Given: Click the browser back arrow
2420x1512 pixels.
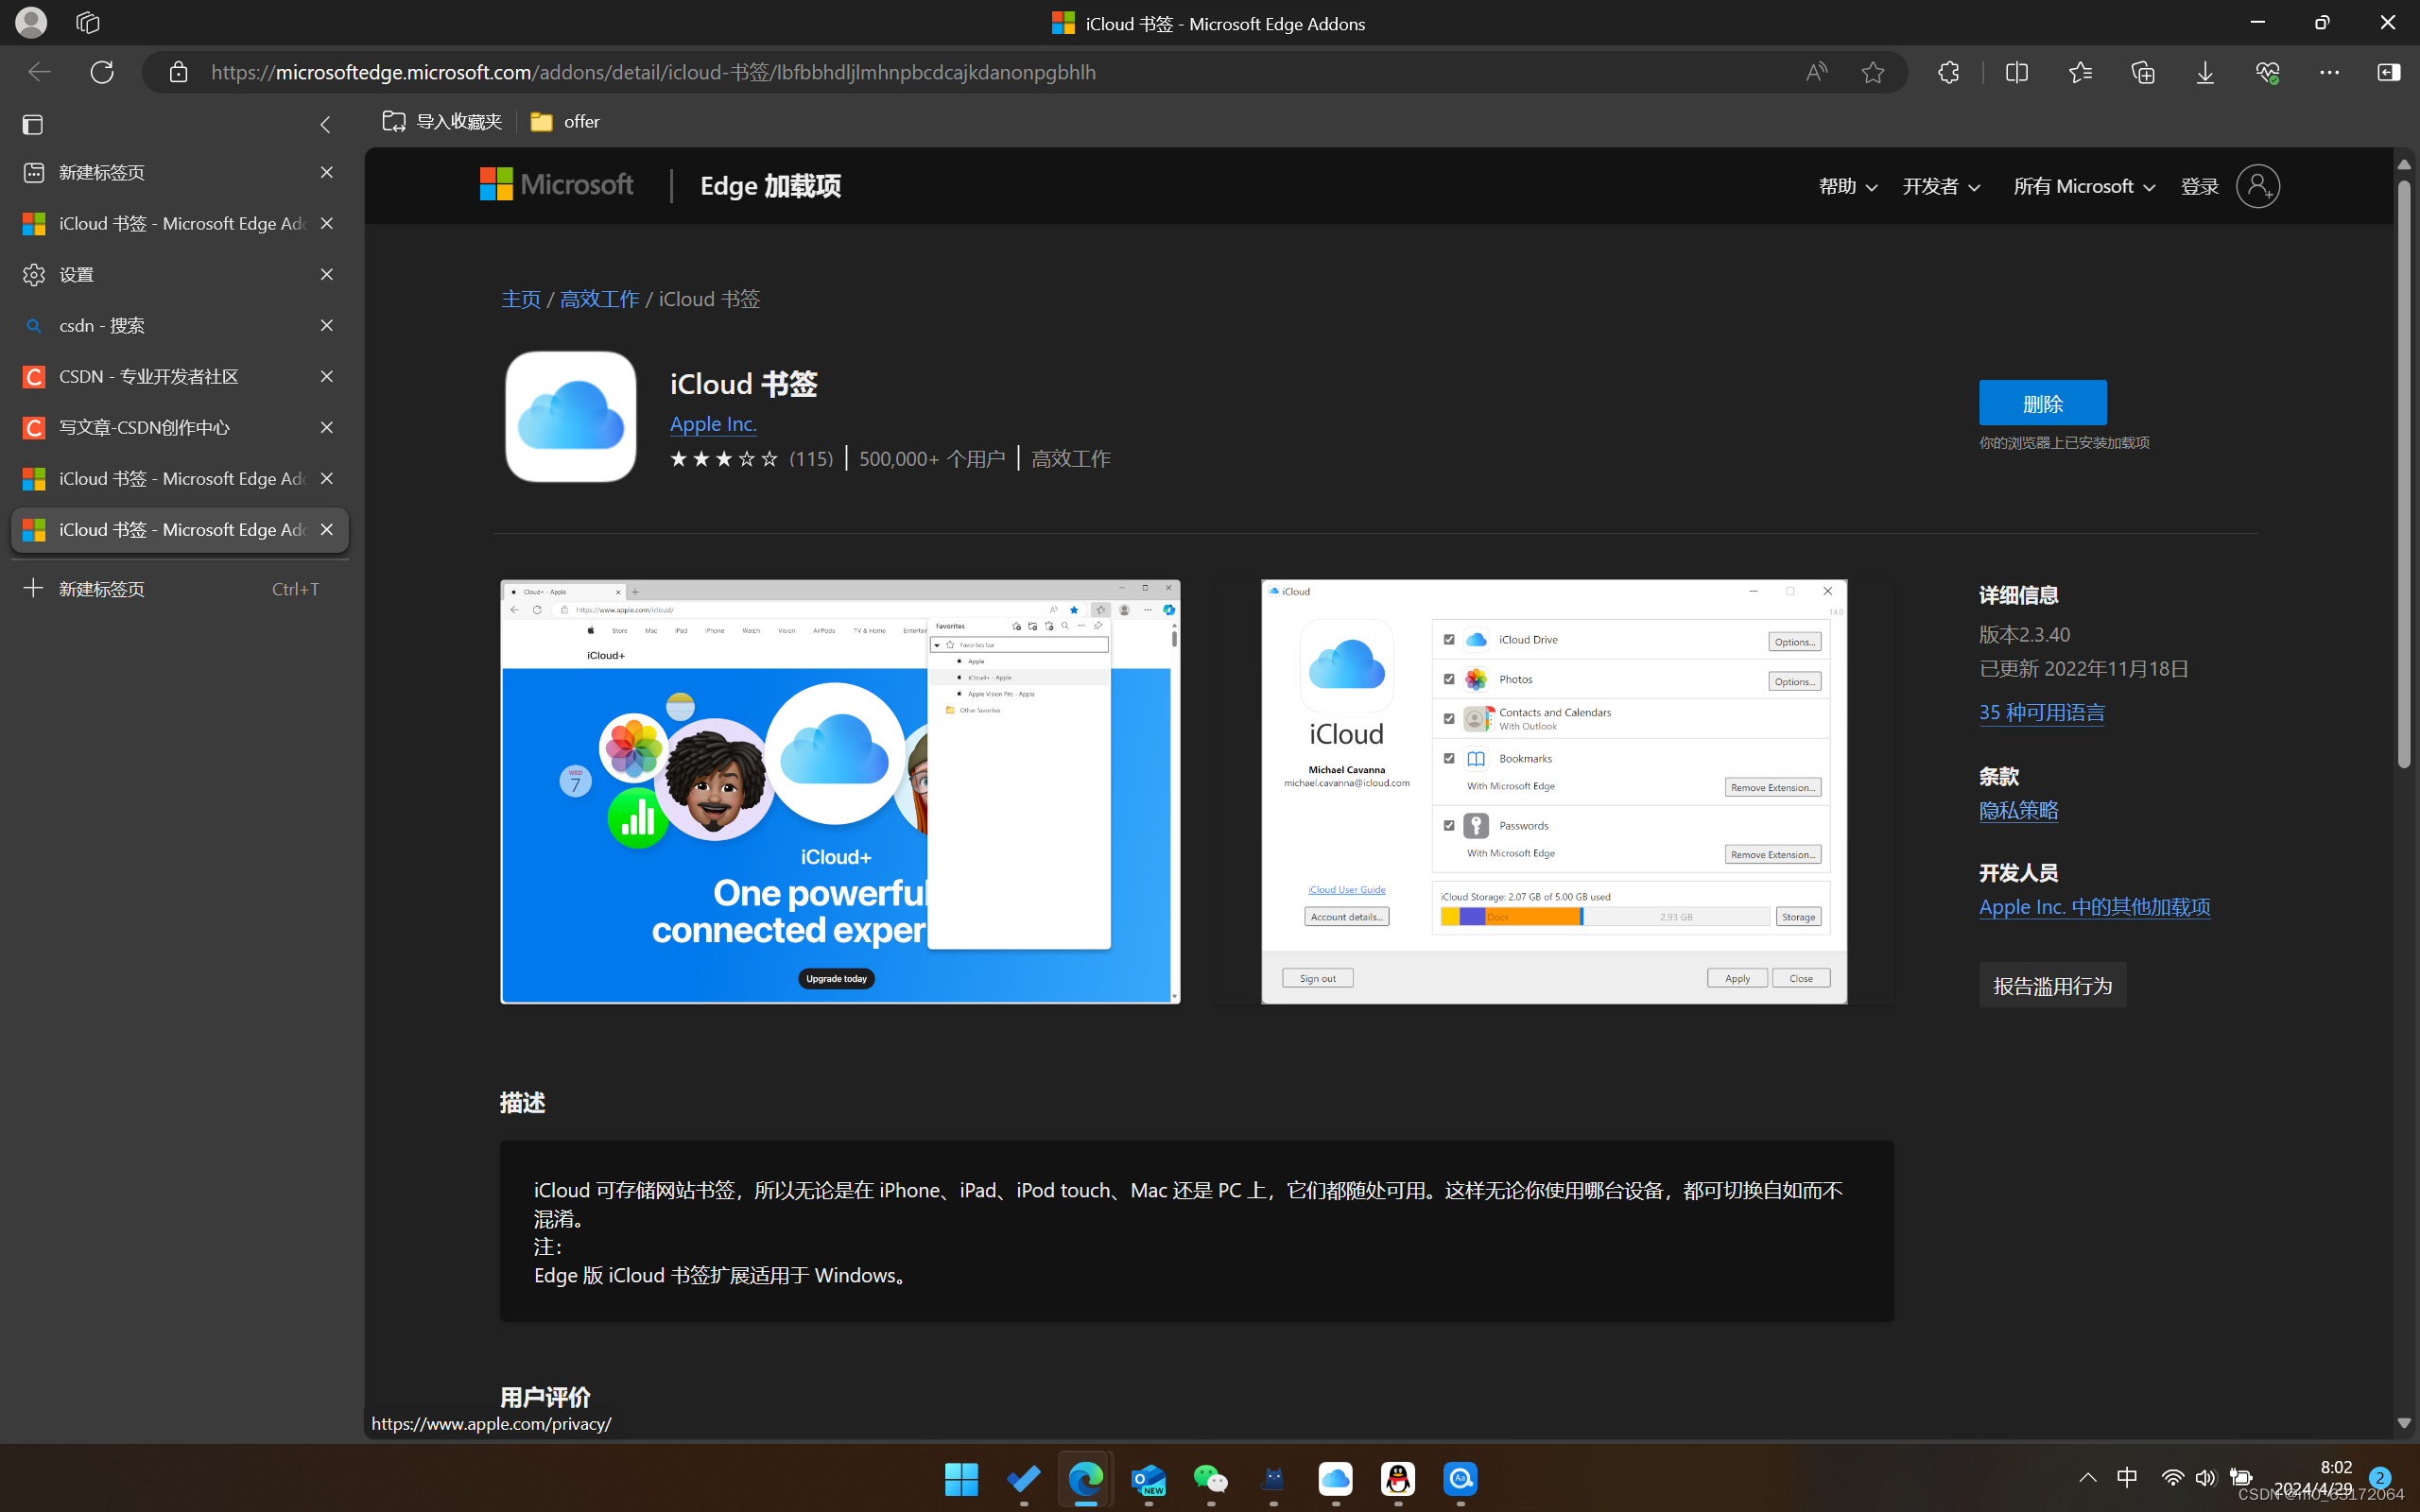Looking at the screenshot, I should point(38,72).
